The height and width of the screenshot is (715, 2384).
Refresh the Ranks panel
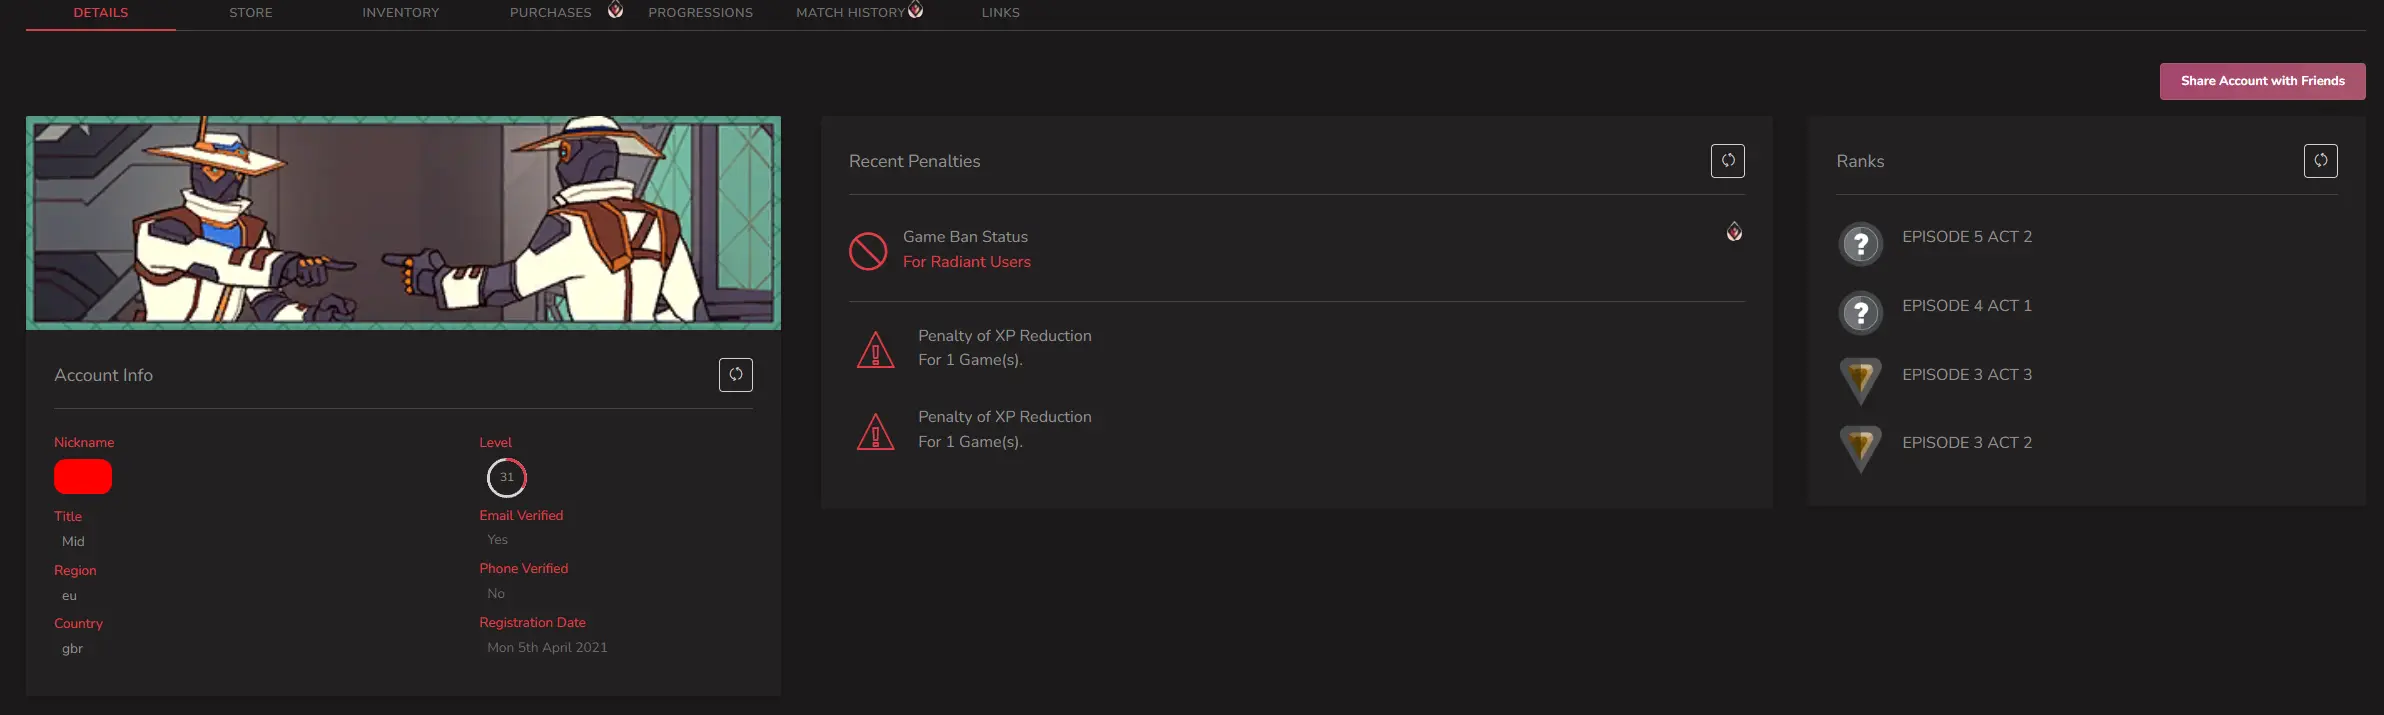2320,161
